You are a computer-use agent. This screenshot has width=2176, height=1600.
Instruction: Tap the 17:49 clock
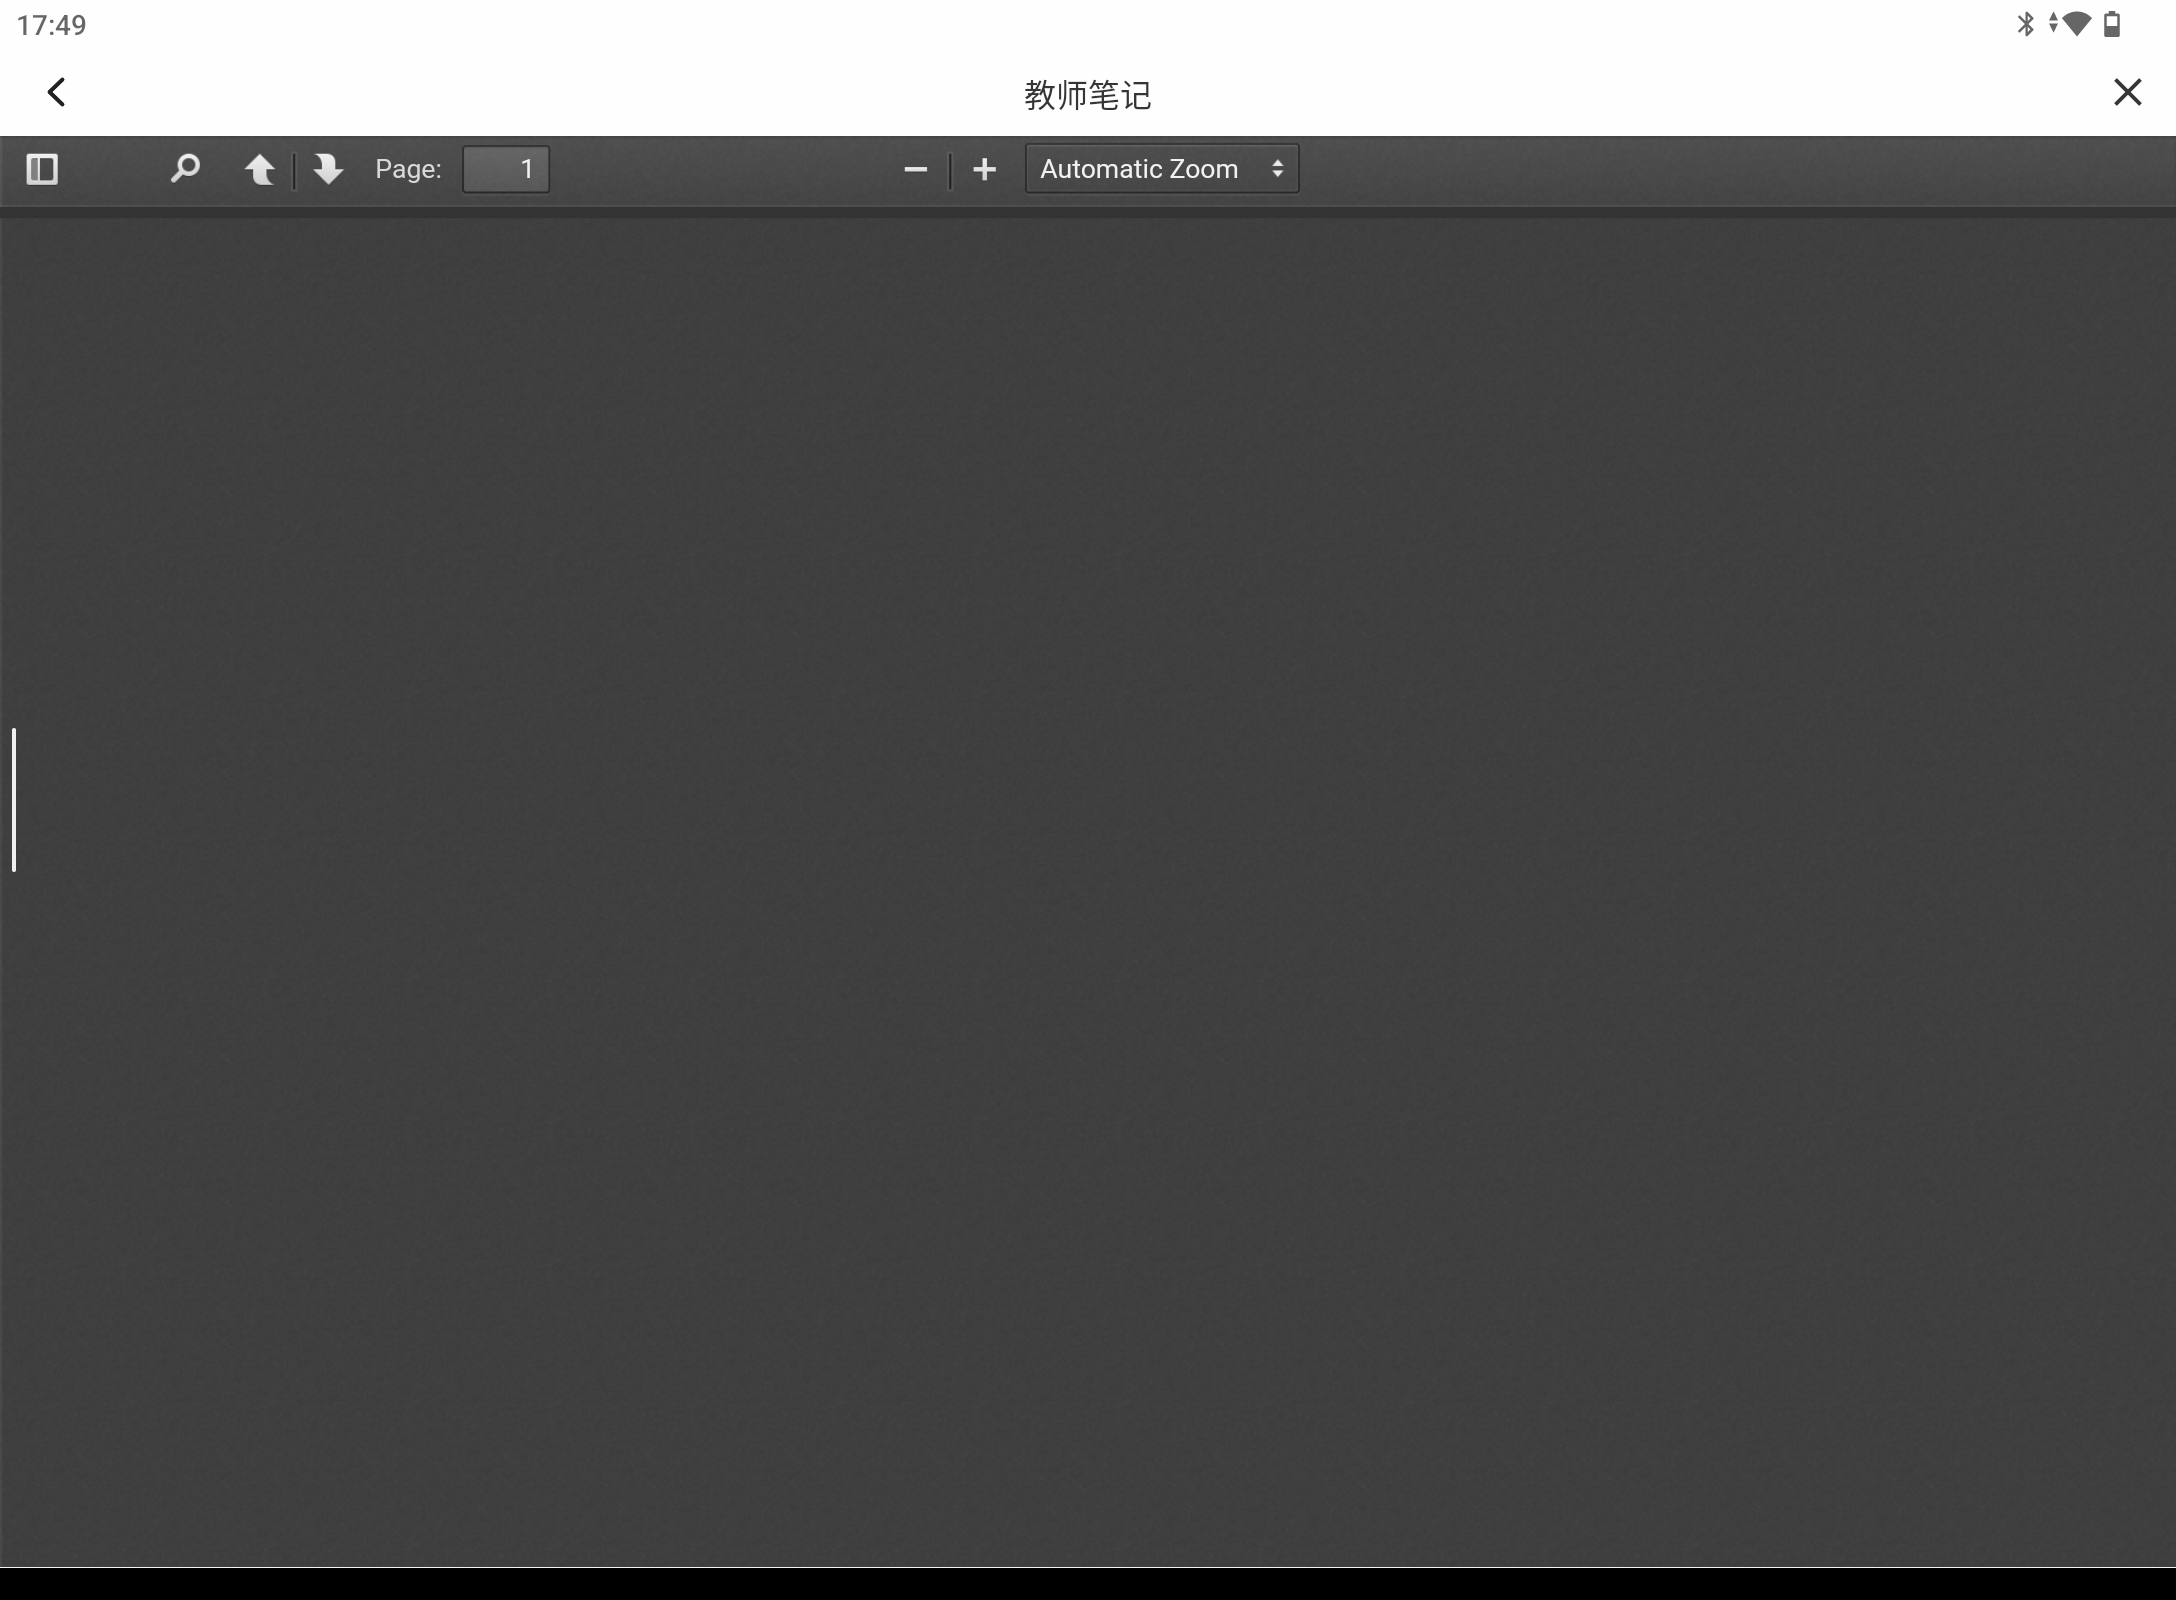(x=52, y=25)
